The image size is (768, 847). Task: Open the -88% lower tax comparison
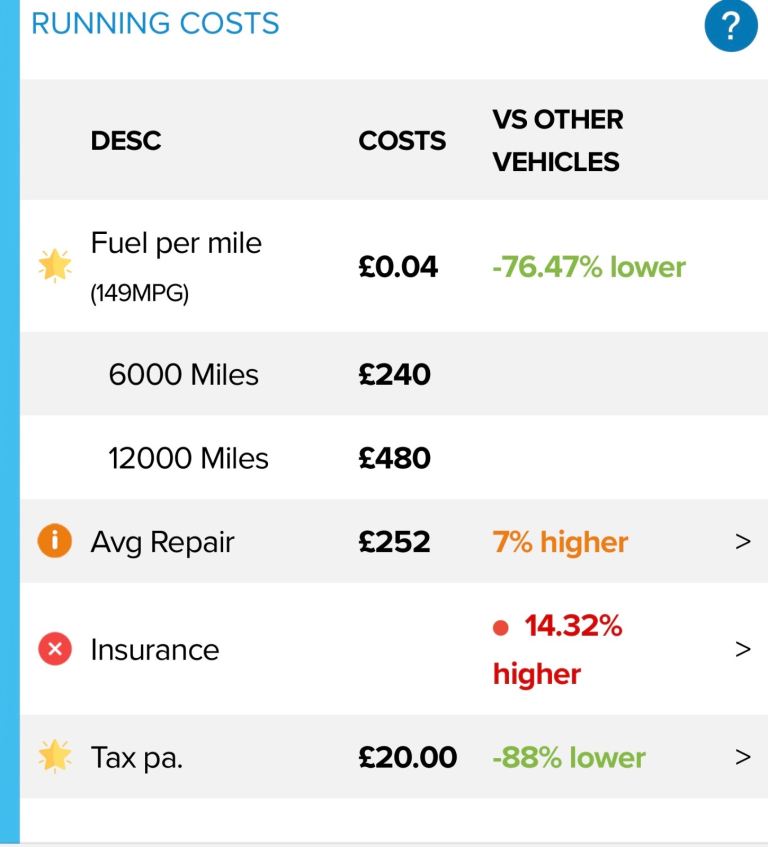(x=569, y=757)
